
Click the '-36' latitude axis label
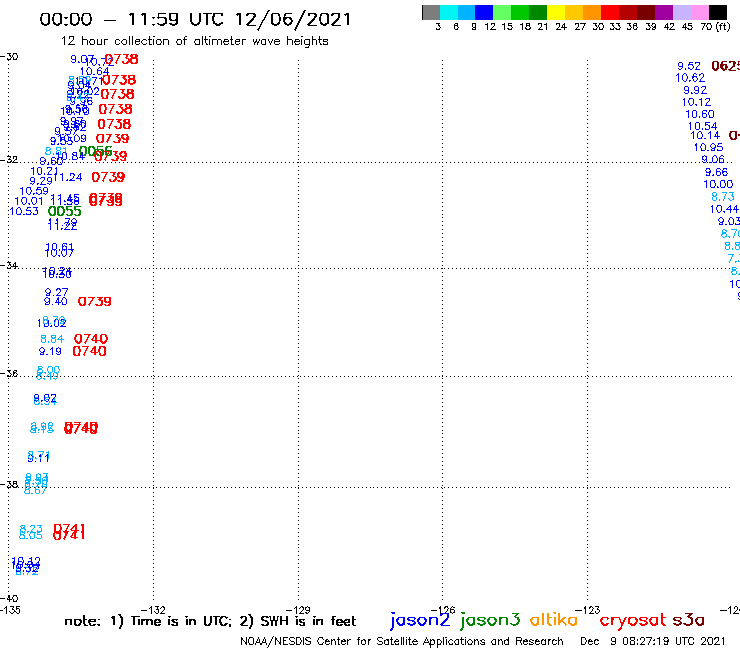tap(9, 373)
